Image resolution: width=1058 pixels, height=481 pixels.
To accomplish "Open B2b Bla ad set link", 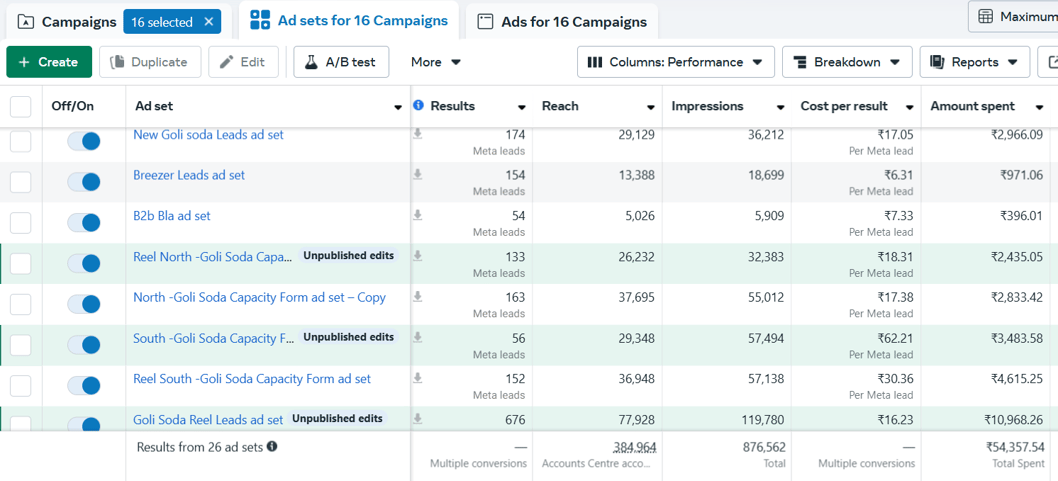I will [172, 216].
